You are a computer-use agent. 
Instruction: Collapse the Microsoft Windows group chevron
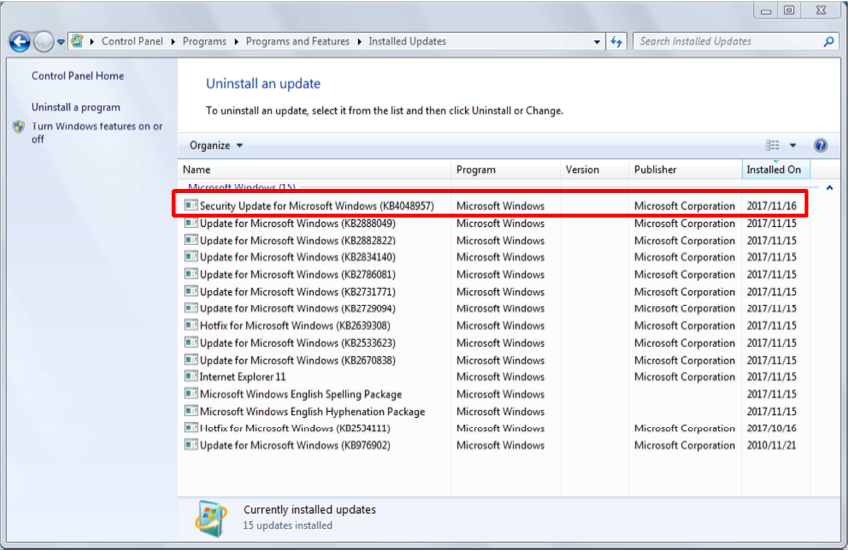(829, 188)
